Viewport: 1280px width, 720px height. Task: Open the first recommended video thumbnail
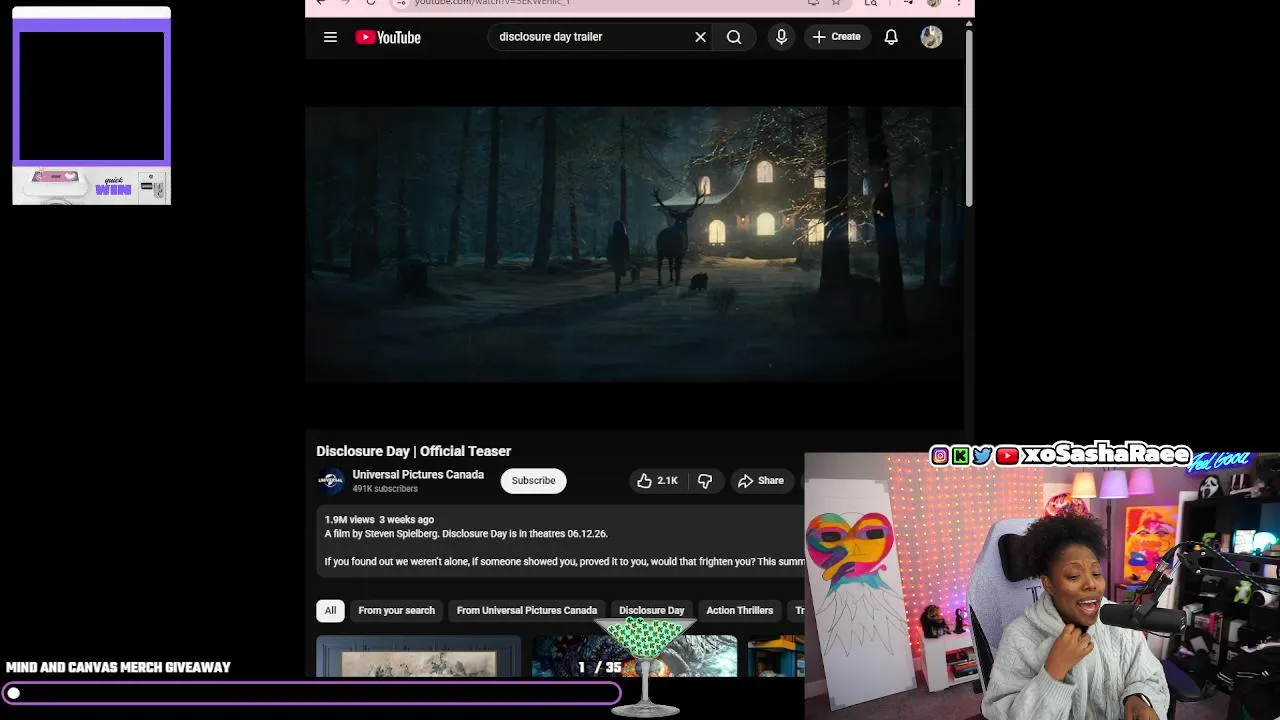coord(419,656)
